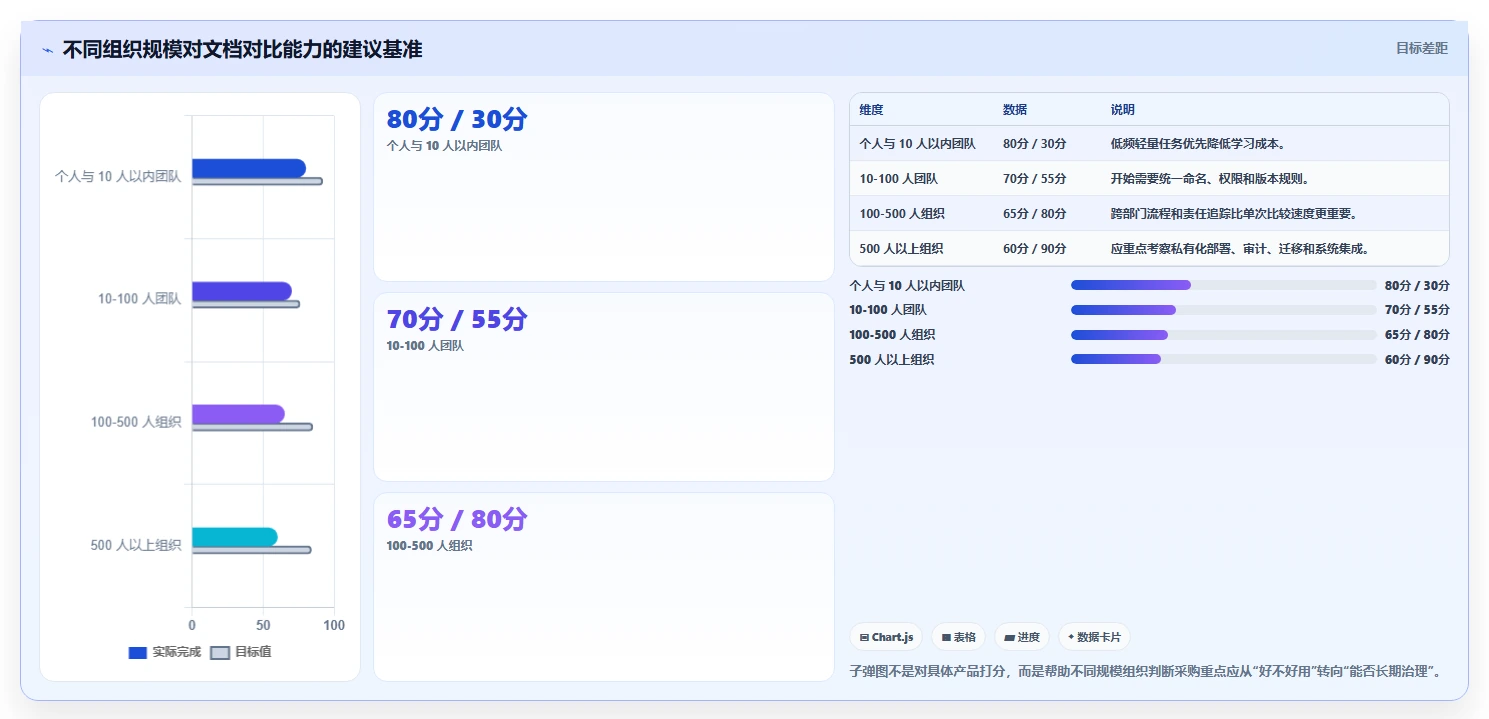The image size is (1489, 719).
Task: Click 60分 / 90分 in the table
Action: pyautogui.click(x=1035, y=249)
